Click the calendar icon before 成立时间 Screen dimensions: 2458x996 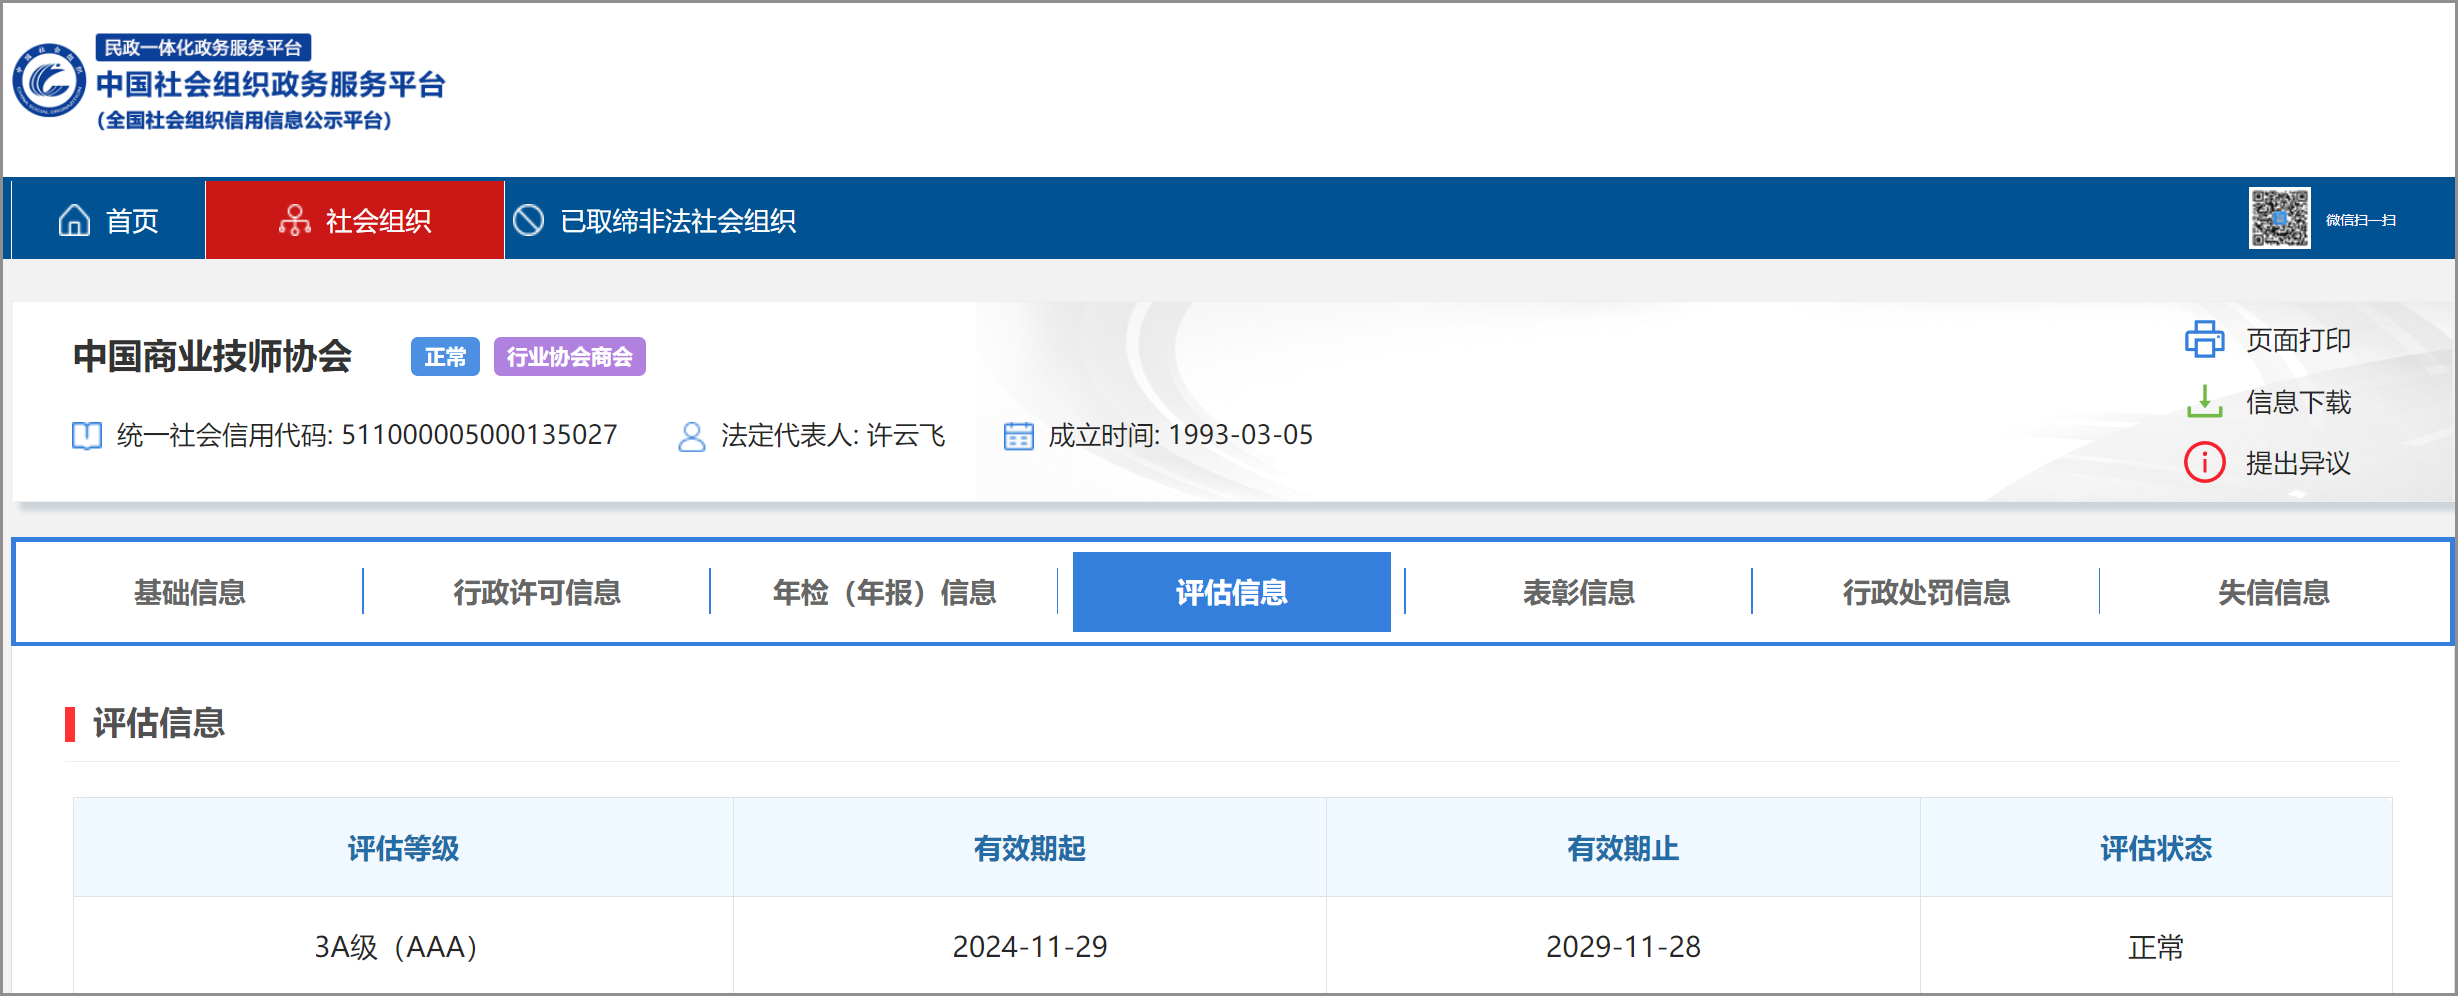[x=1019, y=435]
